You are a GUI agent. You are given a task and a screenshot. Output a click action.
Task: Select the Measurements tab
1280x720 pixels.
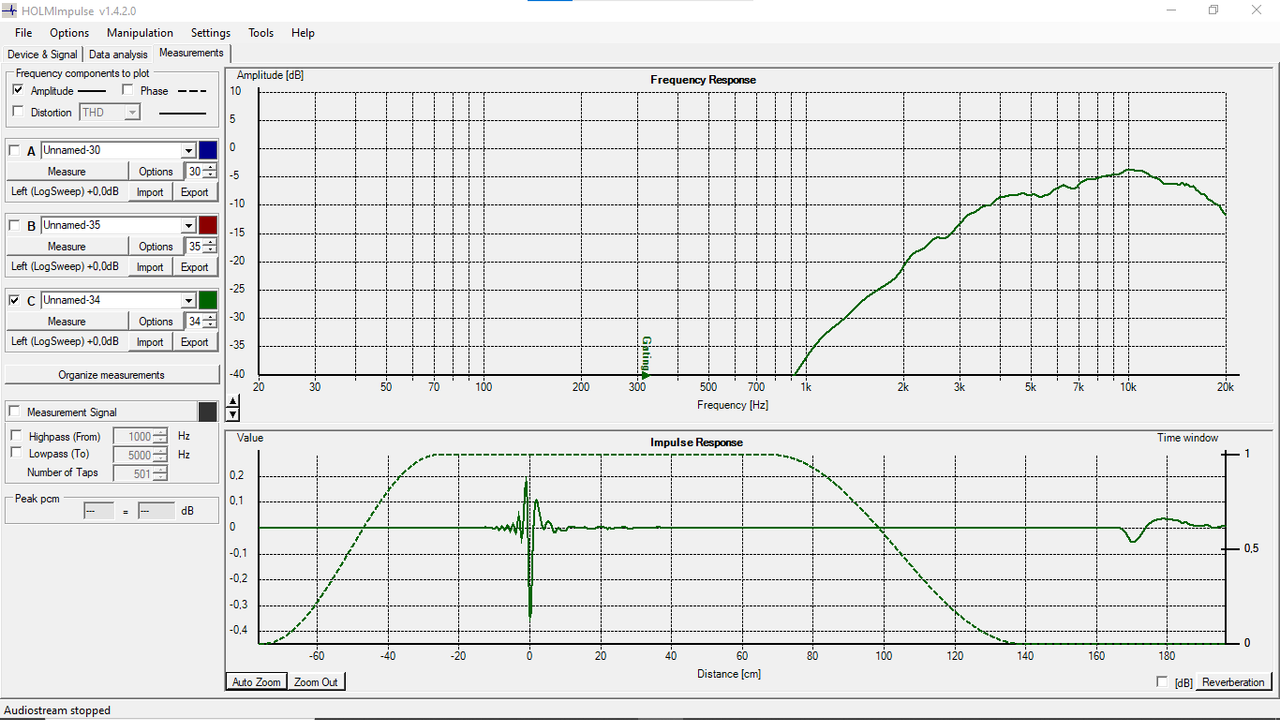pyautogui.click(x=191, y=53)
